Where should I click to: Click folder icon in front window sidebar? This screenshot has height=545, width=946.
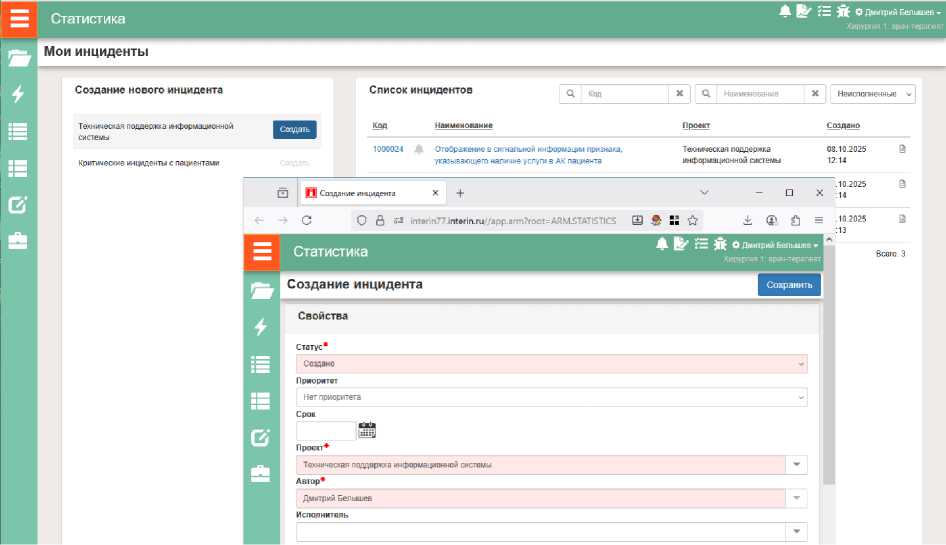click(x=261, y=291)
